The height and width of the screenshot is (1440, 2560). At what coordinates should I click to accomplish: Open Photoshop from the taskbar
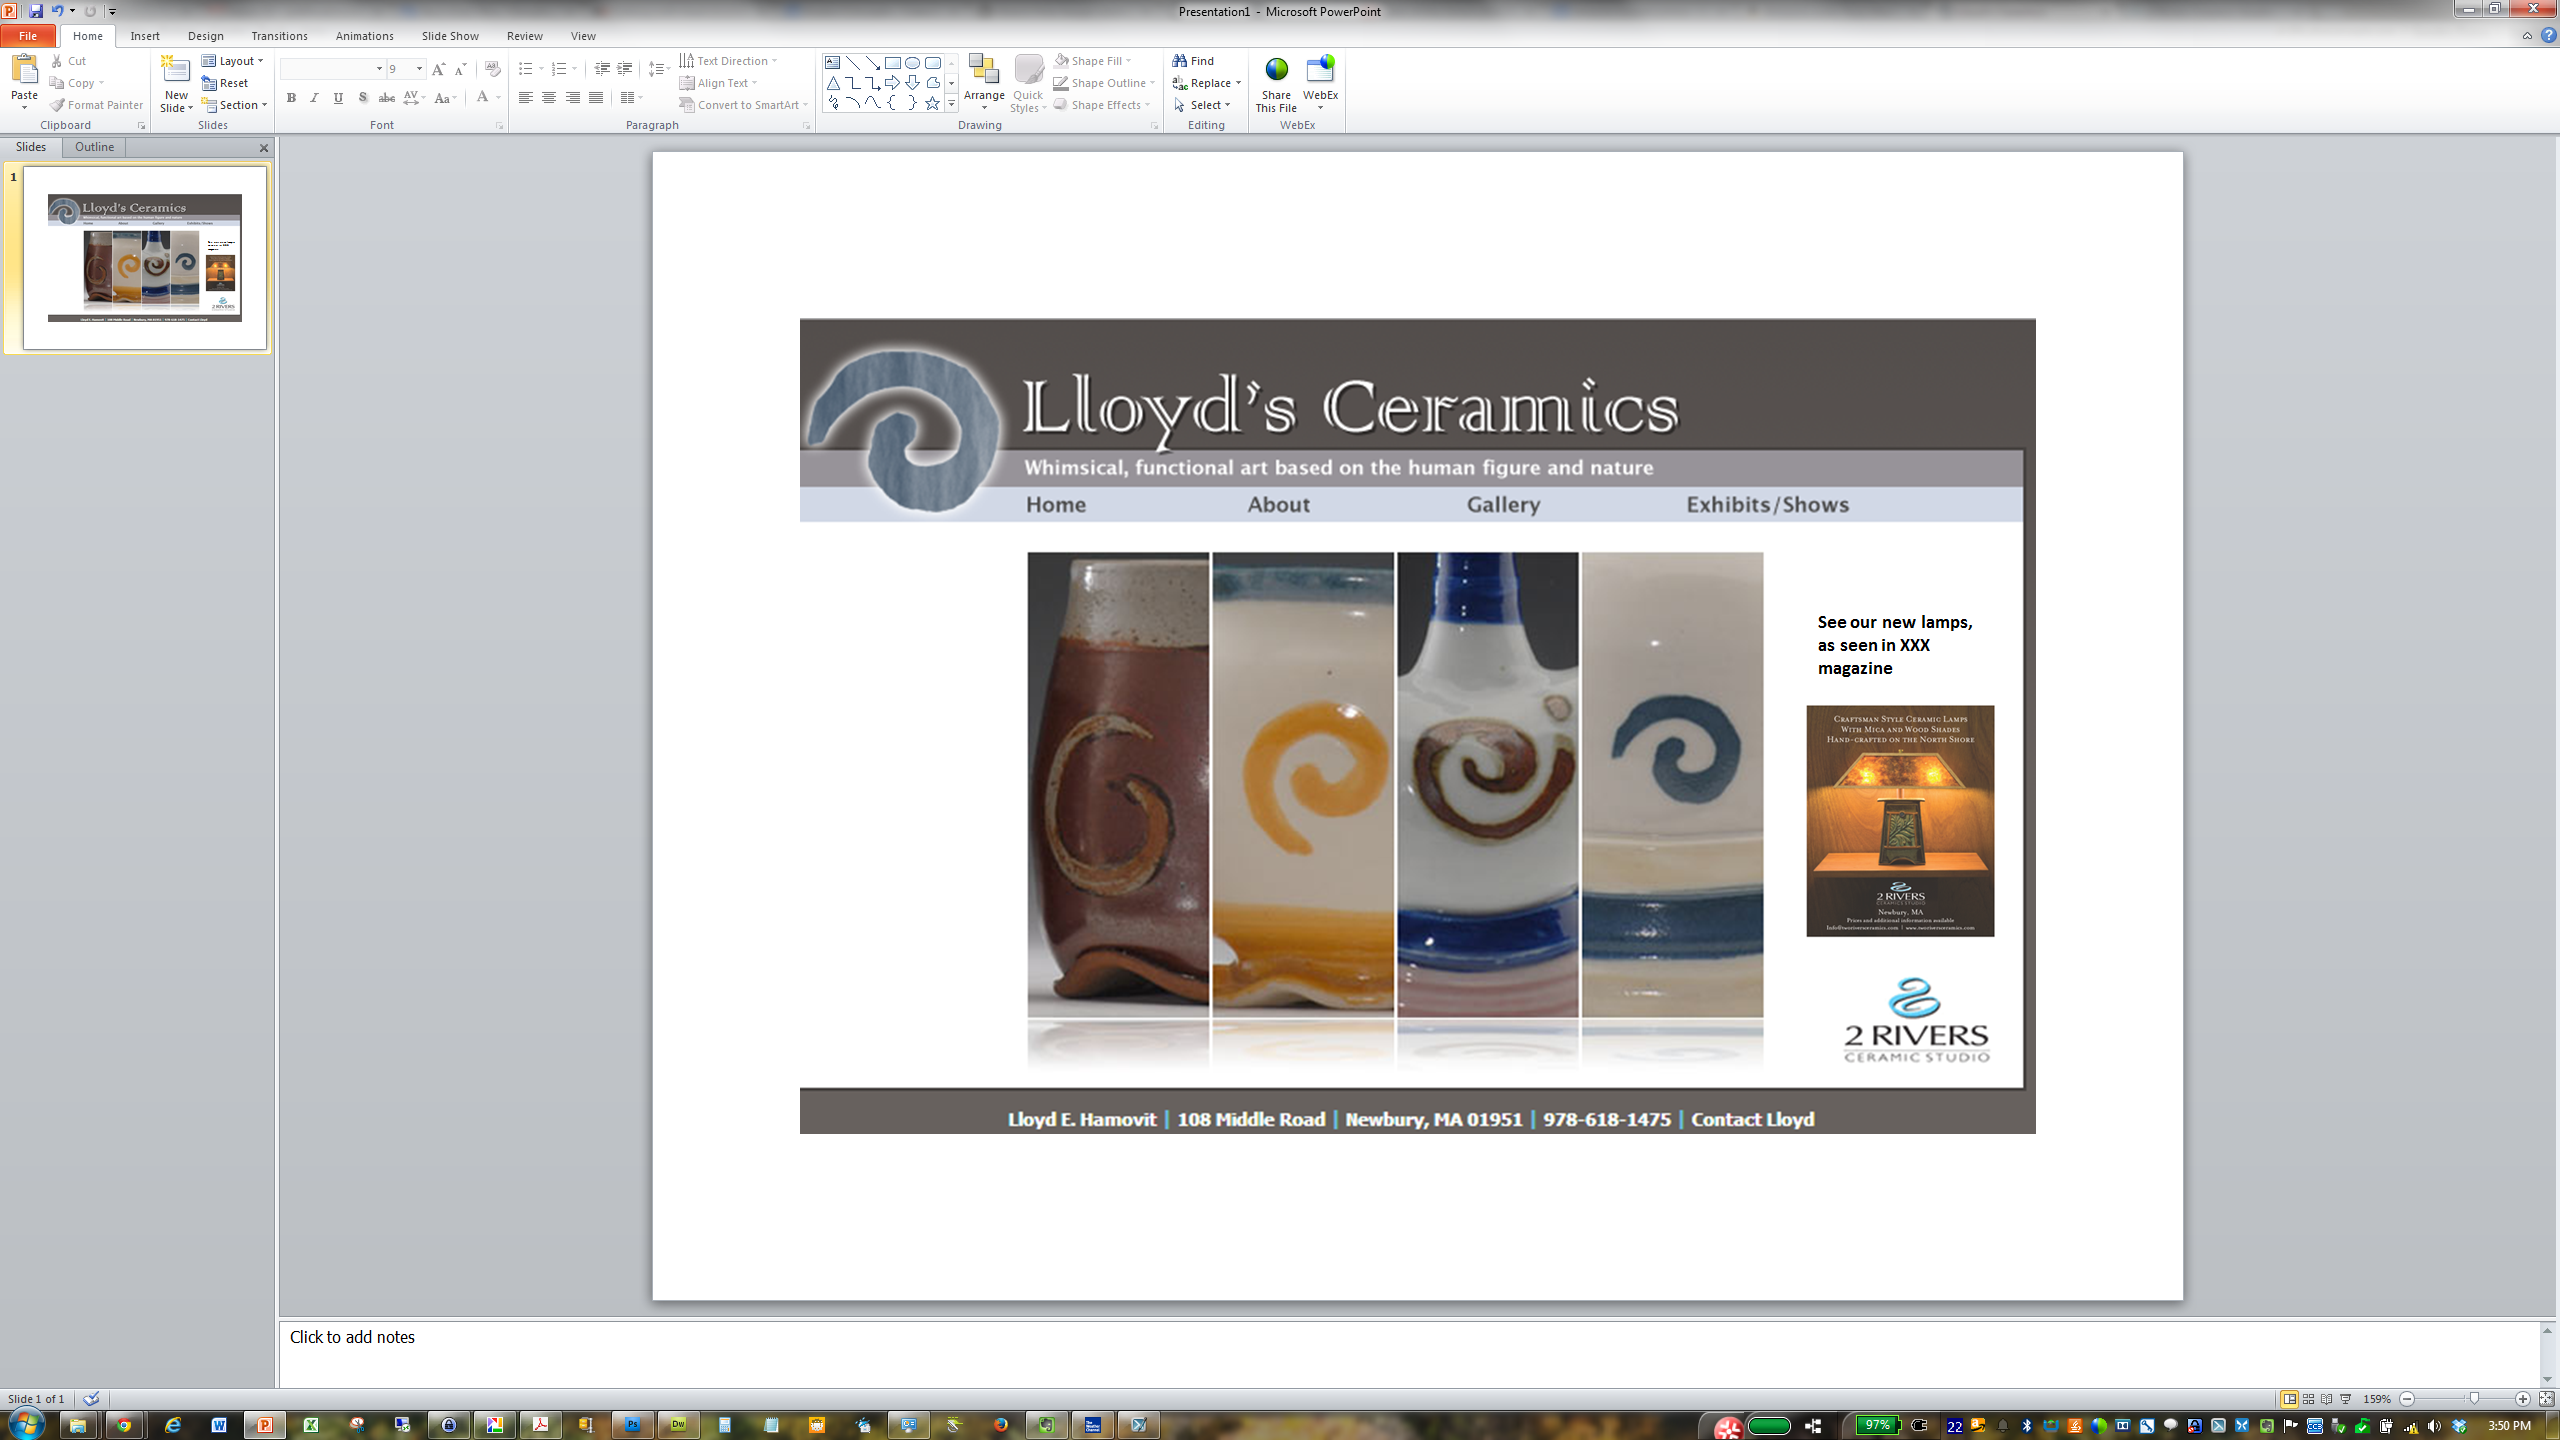click(x=632, y=1425)
